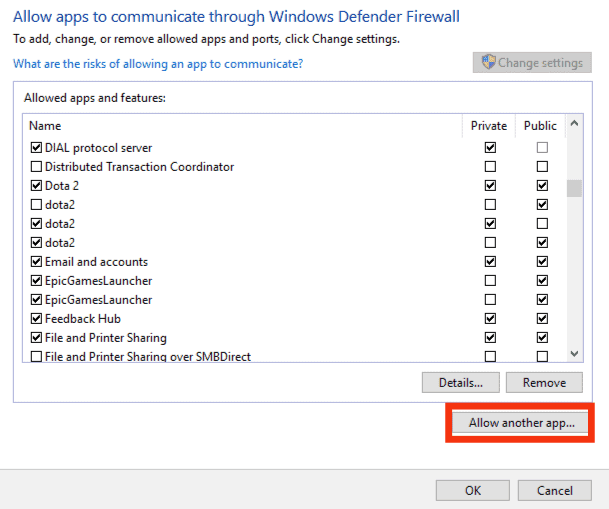This screenshot has width=609, height=509.
Task: Uncheck the Feedback Hub name checkbox
Action: [x=36, y=319]
